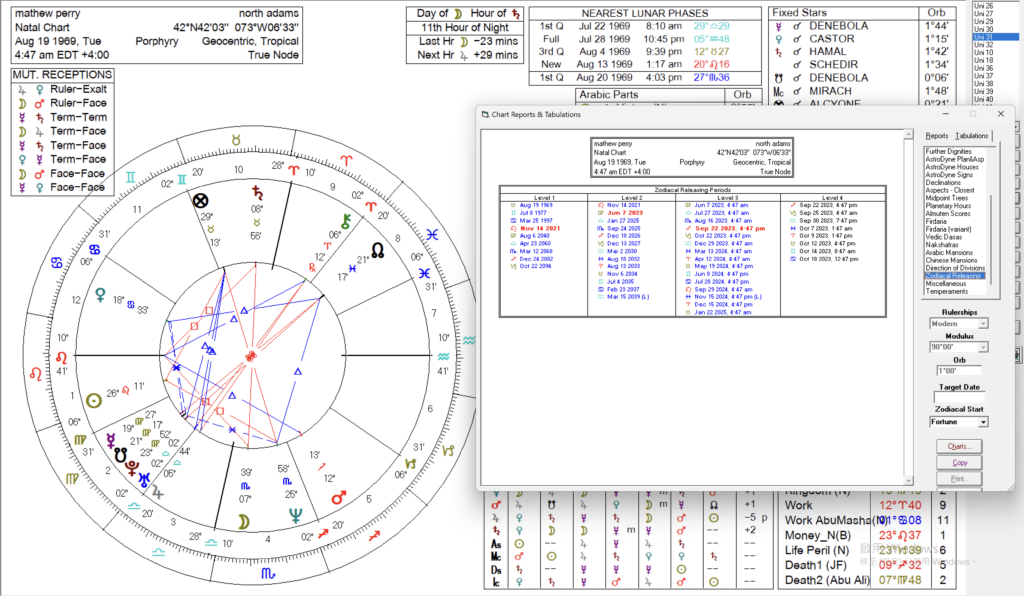This screenshot has height=596, width=1024.
Task: Click the Sun glyph in the chart wheel
Action: 95,399
